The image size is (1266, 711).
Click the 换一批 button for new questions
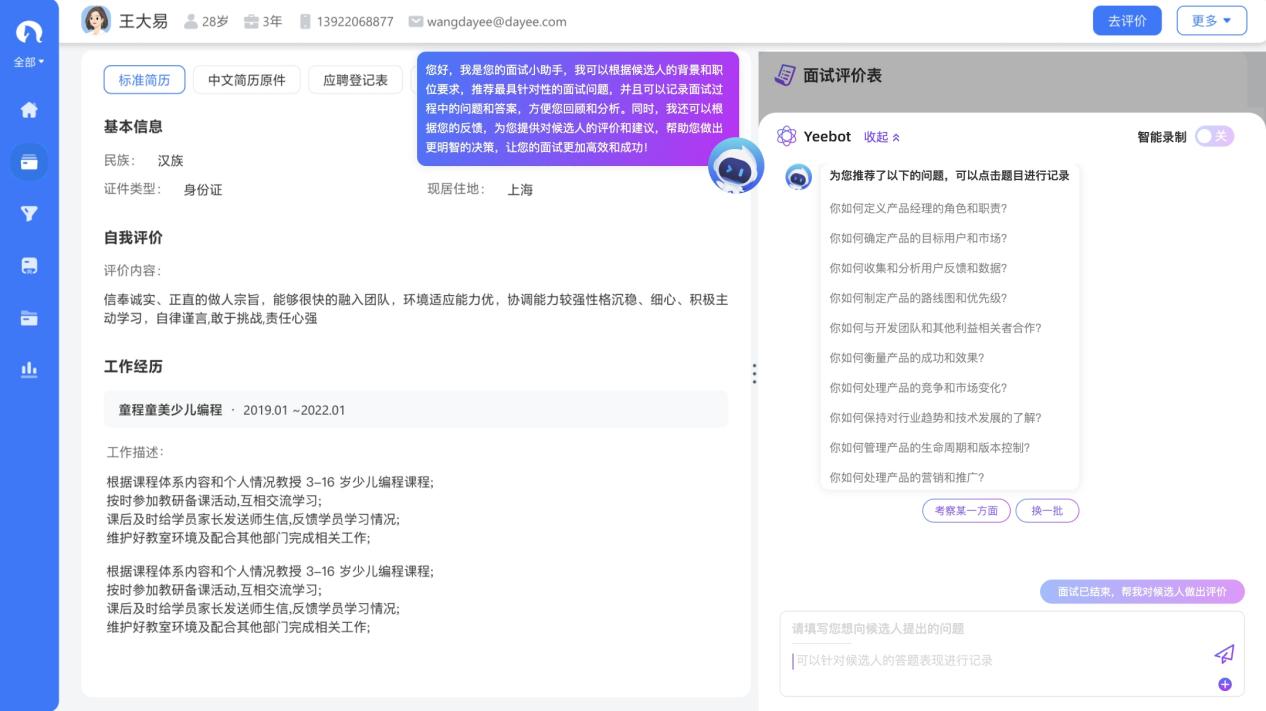click(x=1047, y=511)
